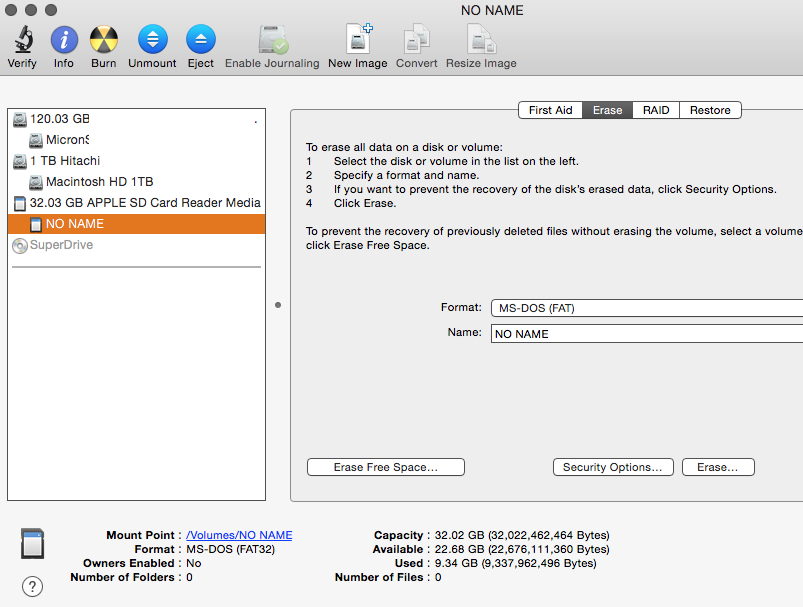The image size is (803, 607).
Task: Open the Info toolbar icon
Action: [x=64, y=39]
